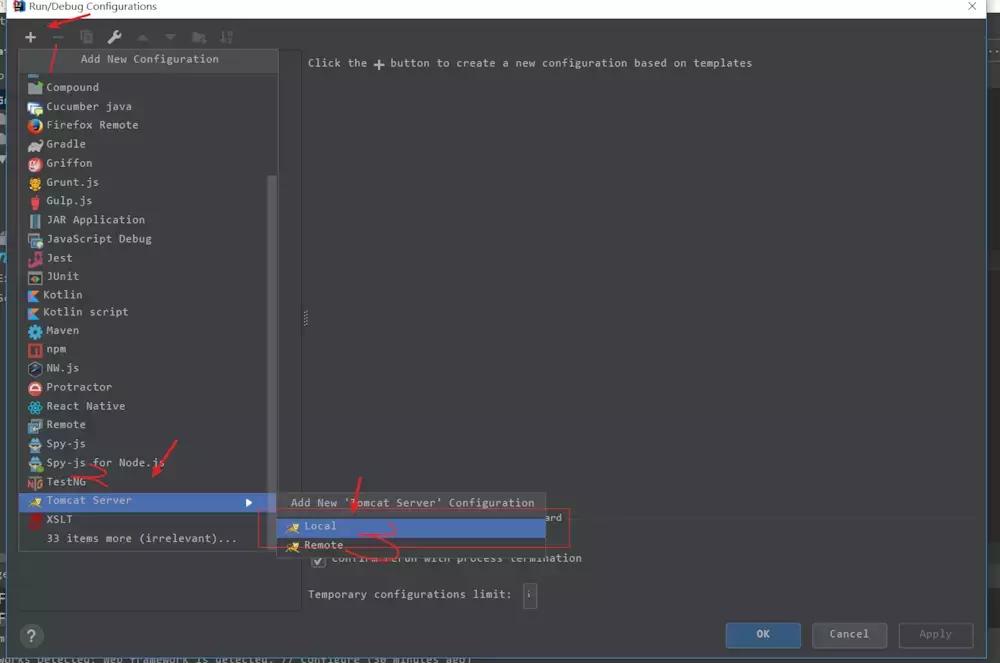Open help with question mark button
The image size is (1000, 663).
click(31, 636)
